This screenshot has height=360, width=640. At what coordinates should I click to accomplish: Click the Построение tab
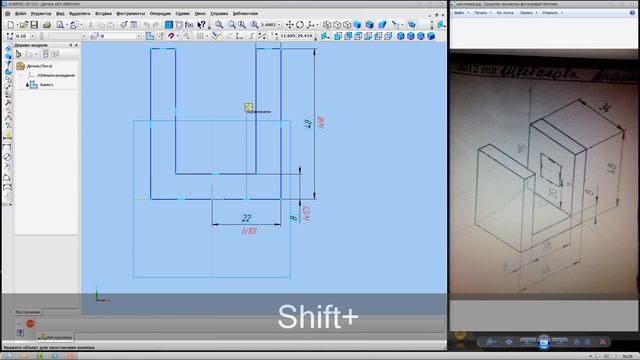coord(28,312)
